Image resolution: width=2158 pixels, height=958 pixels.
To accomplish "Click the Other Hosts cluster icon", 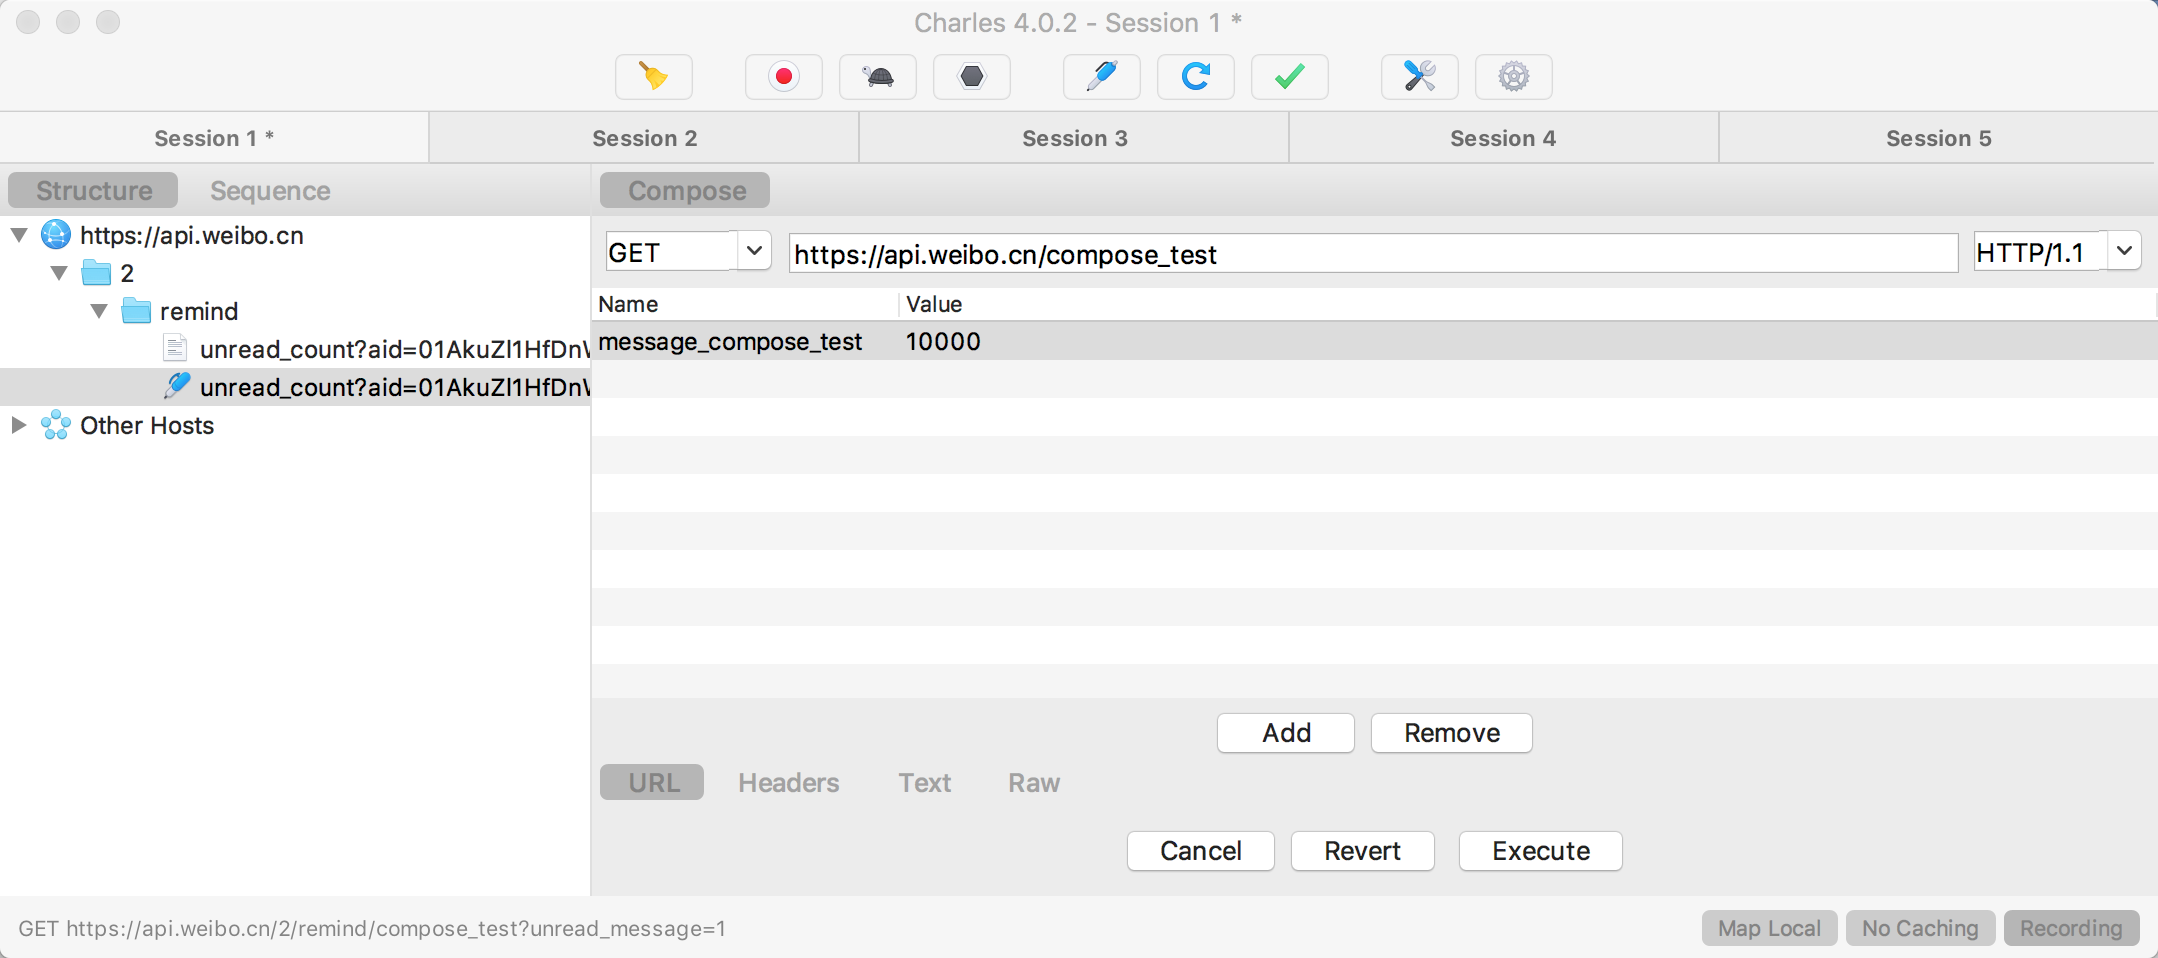I will click(x=56, y=425).
